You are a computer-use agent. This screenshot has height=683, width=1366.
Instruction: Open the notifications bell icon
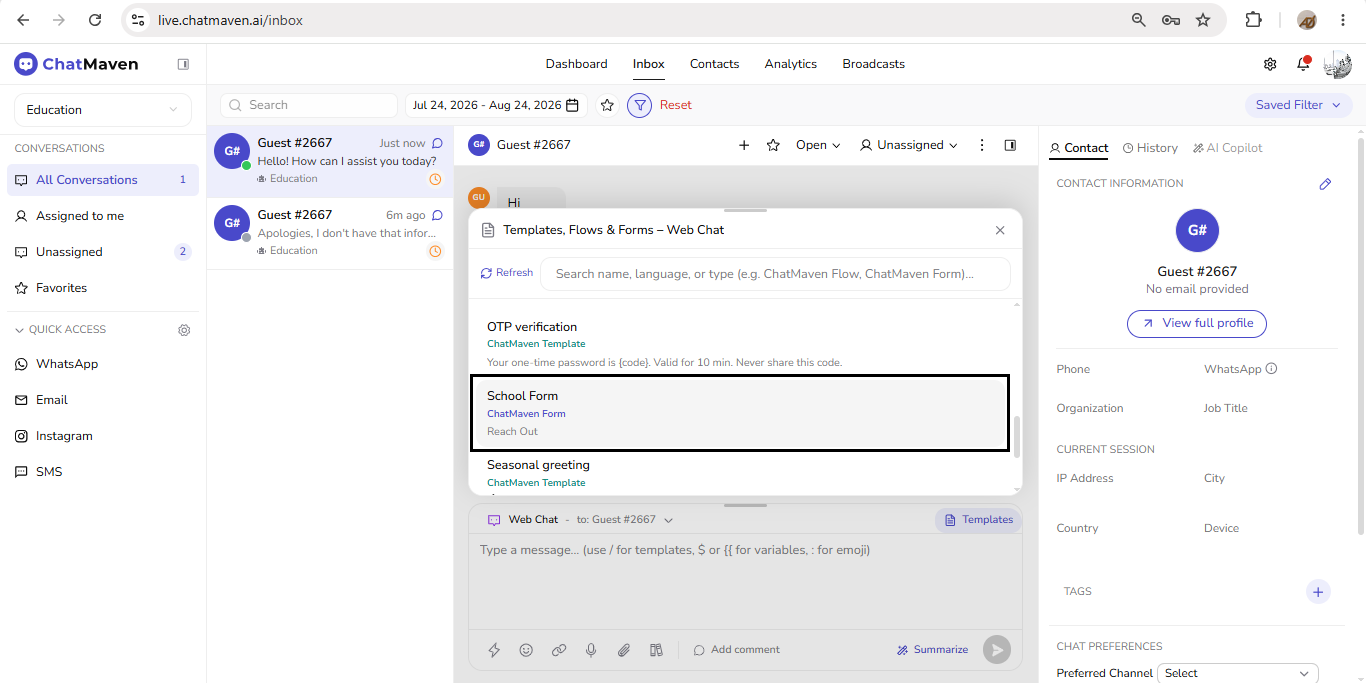click(x=1303, y=64)
